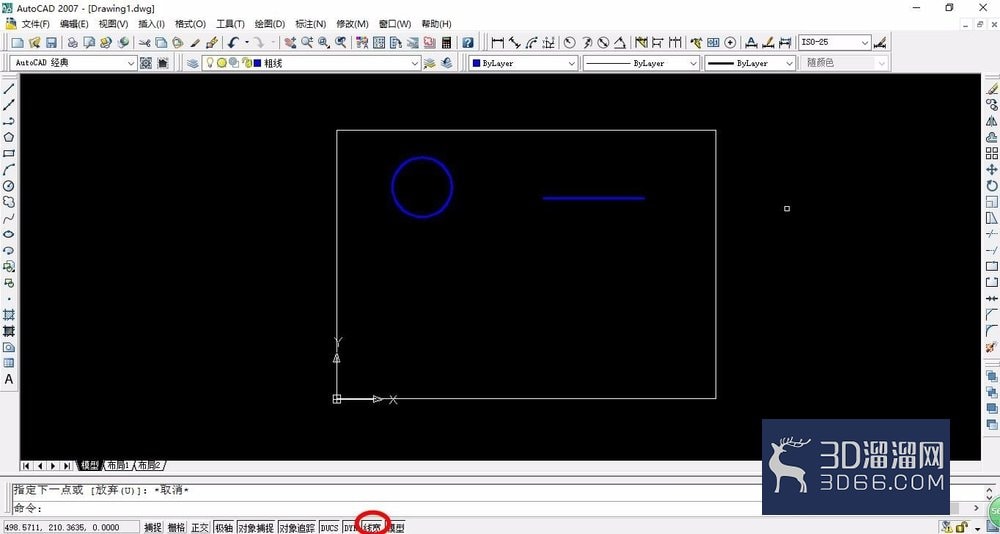
Task: Open the ByLayer color control dropdown
Action: [523, 63]
